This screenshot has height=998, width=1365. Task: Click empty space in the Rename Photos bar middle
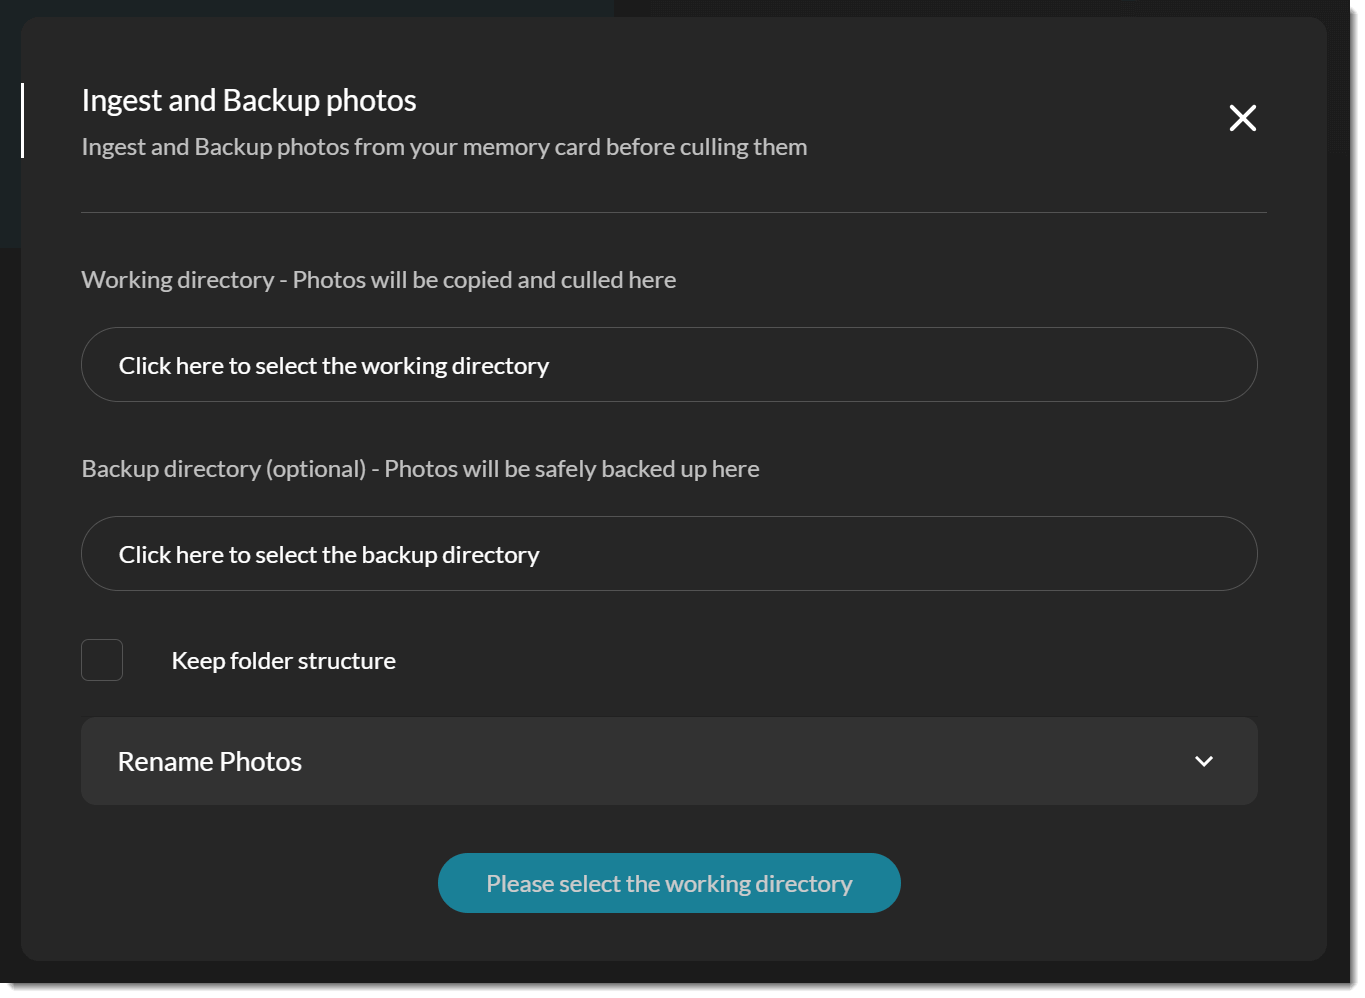tap(700, 761)
